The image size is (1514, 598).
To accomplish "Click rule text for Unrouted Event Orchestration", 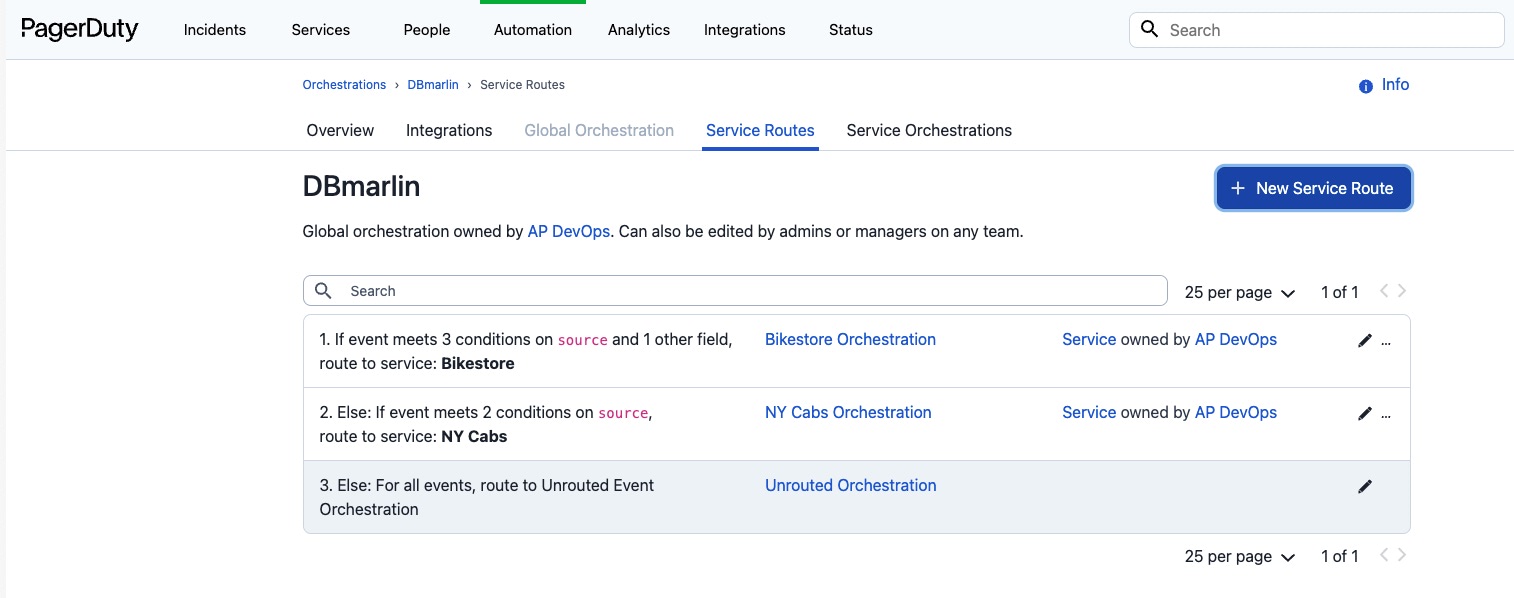I will pyautogui.click(x=487, y=497).
